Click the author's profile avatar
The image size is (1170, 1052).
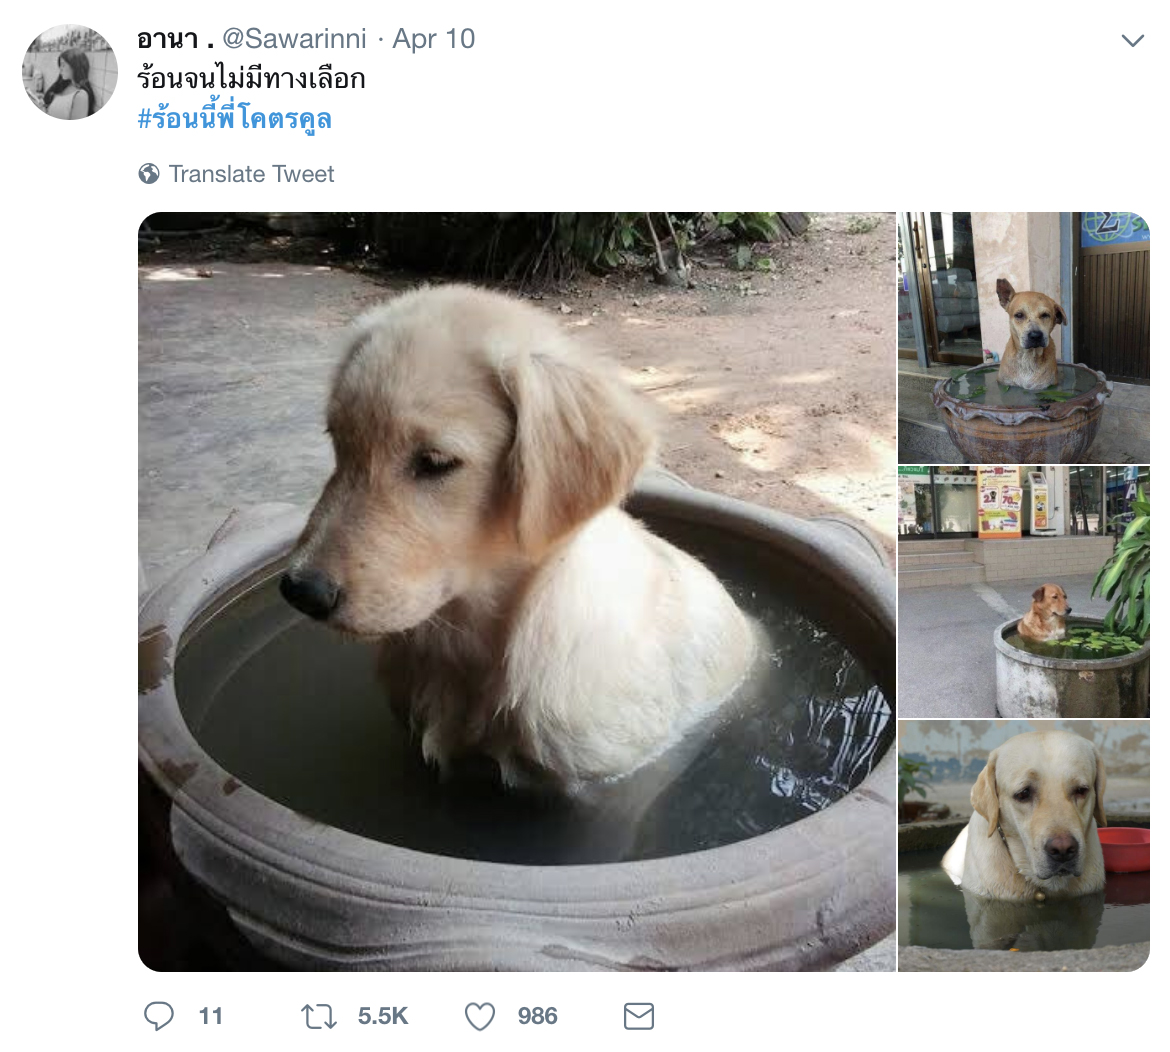coord(70,72)
